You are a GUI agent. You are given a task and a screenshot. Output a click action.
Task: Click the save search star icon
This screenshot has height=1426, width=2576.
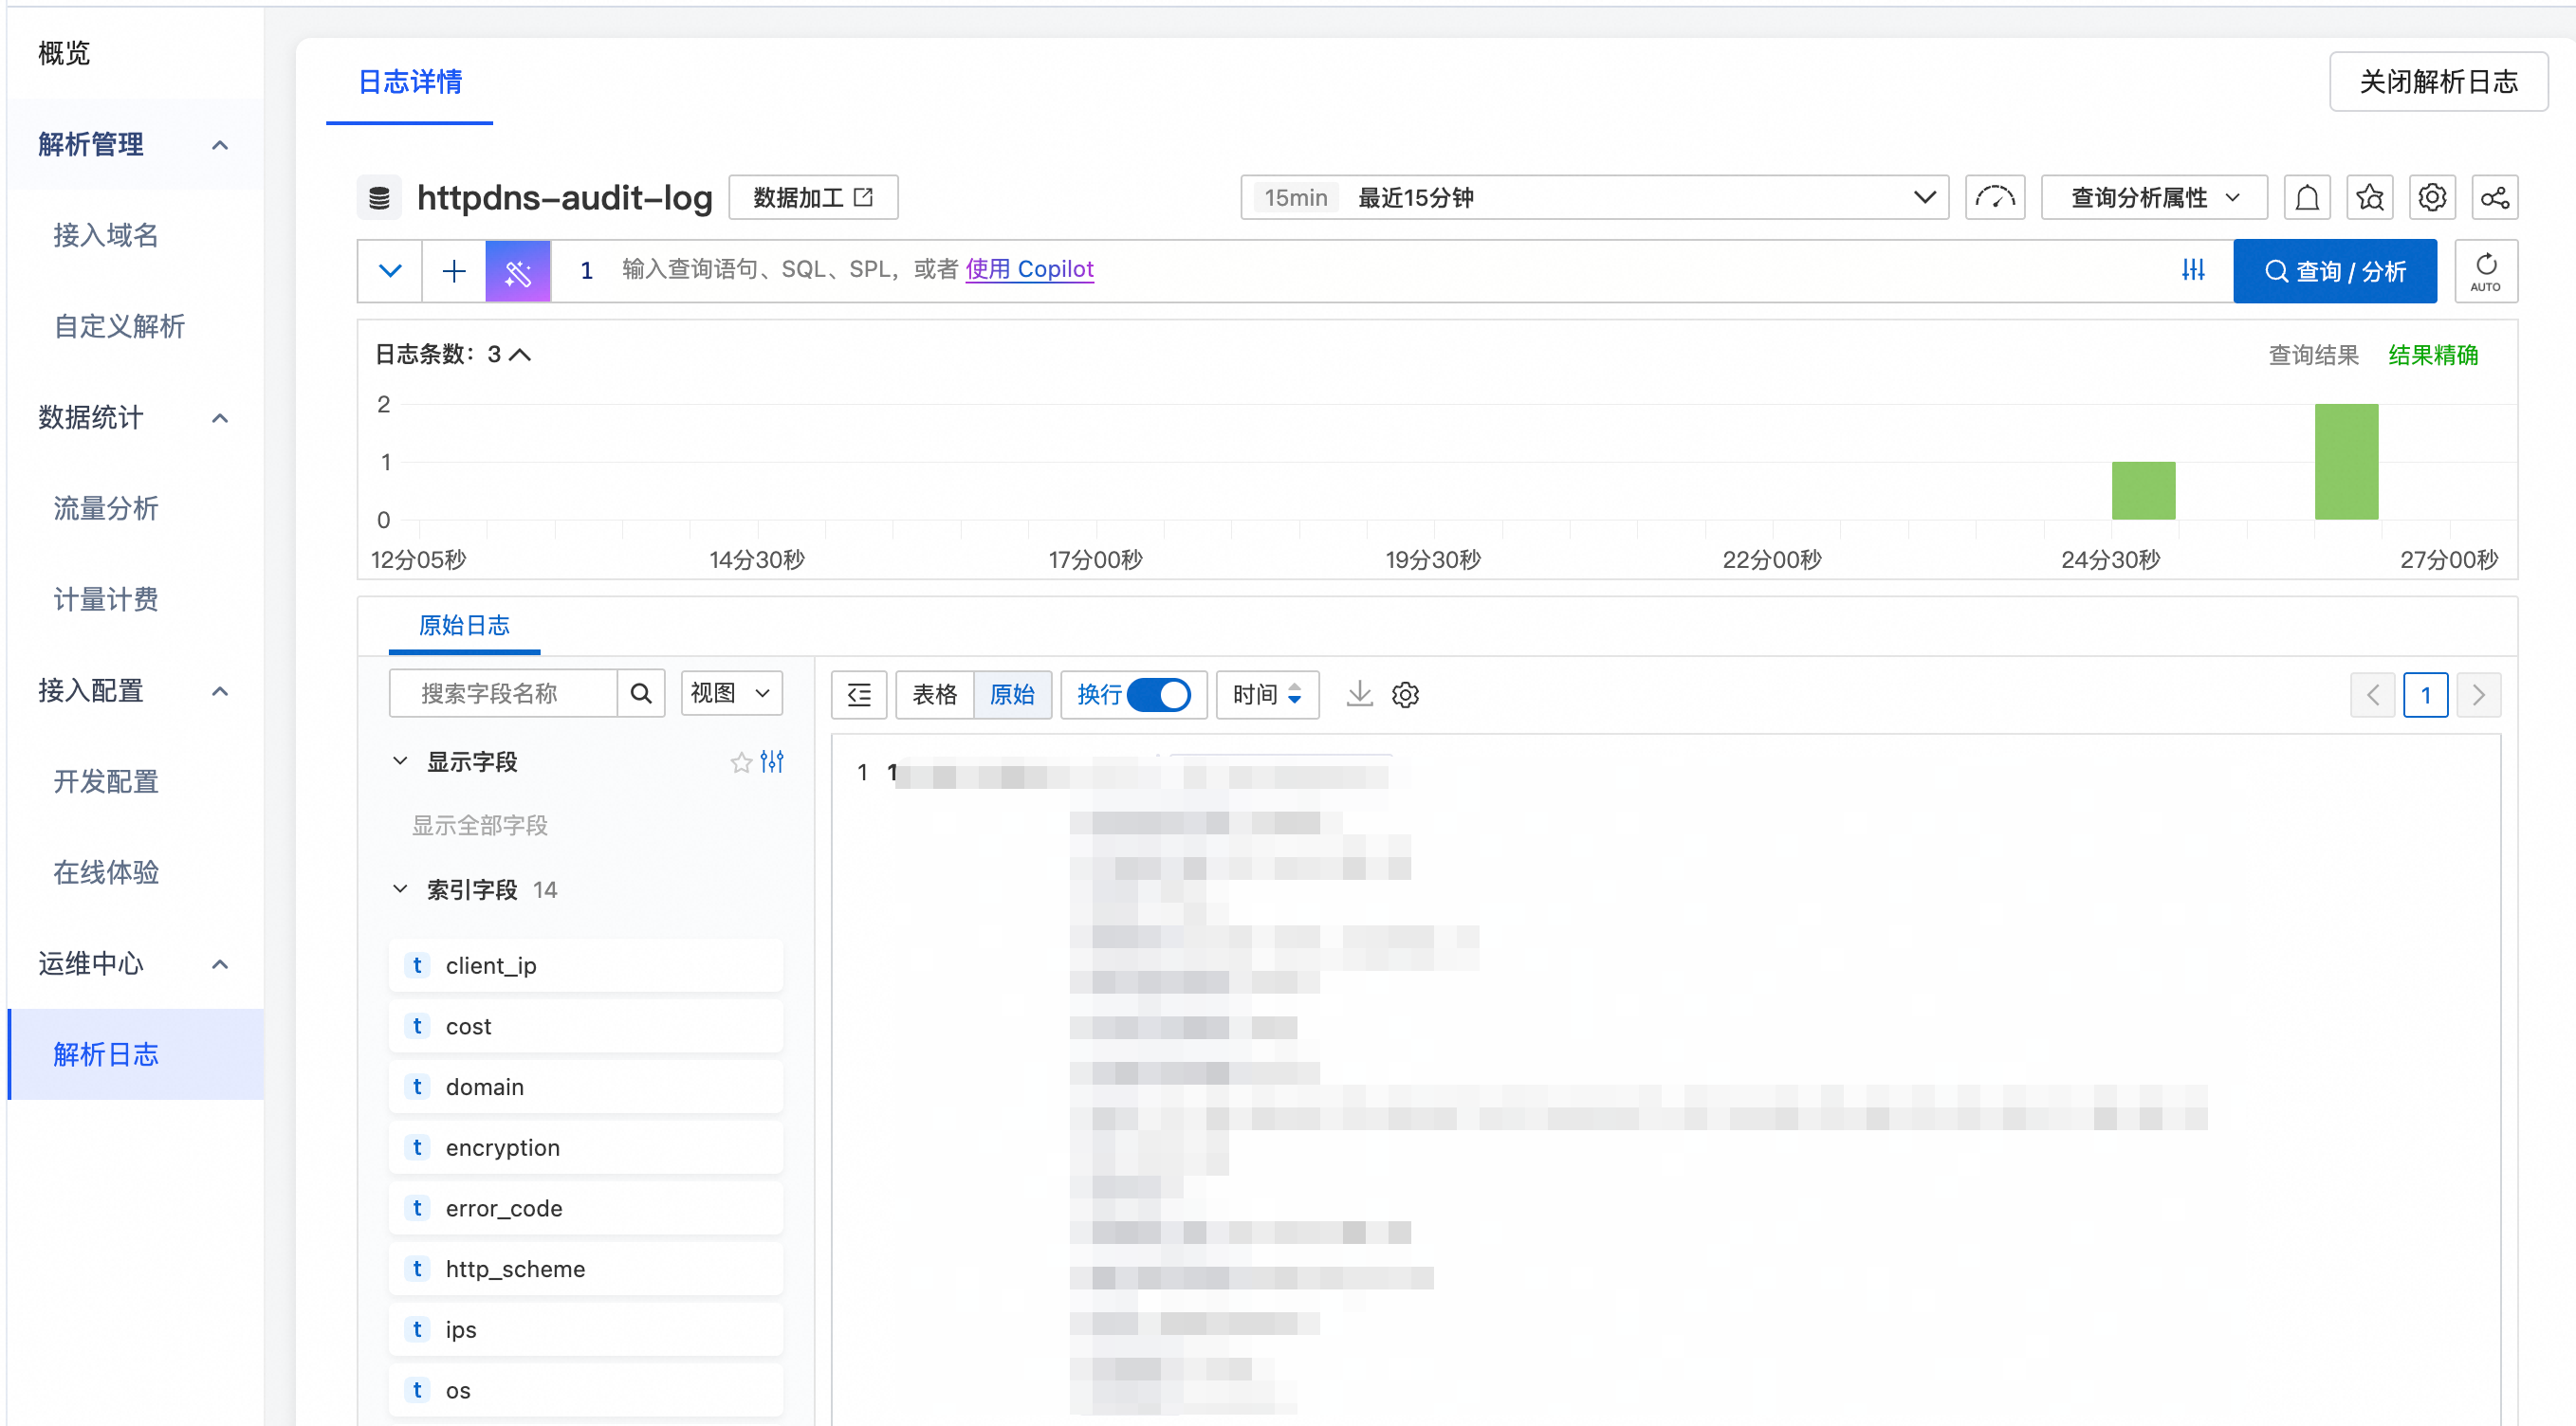click(2369, 198)
